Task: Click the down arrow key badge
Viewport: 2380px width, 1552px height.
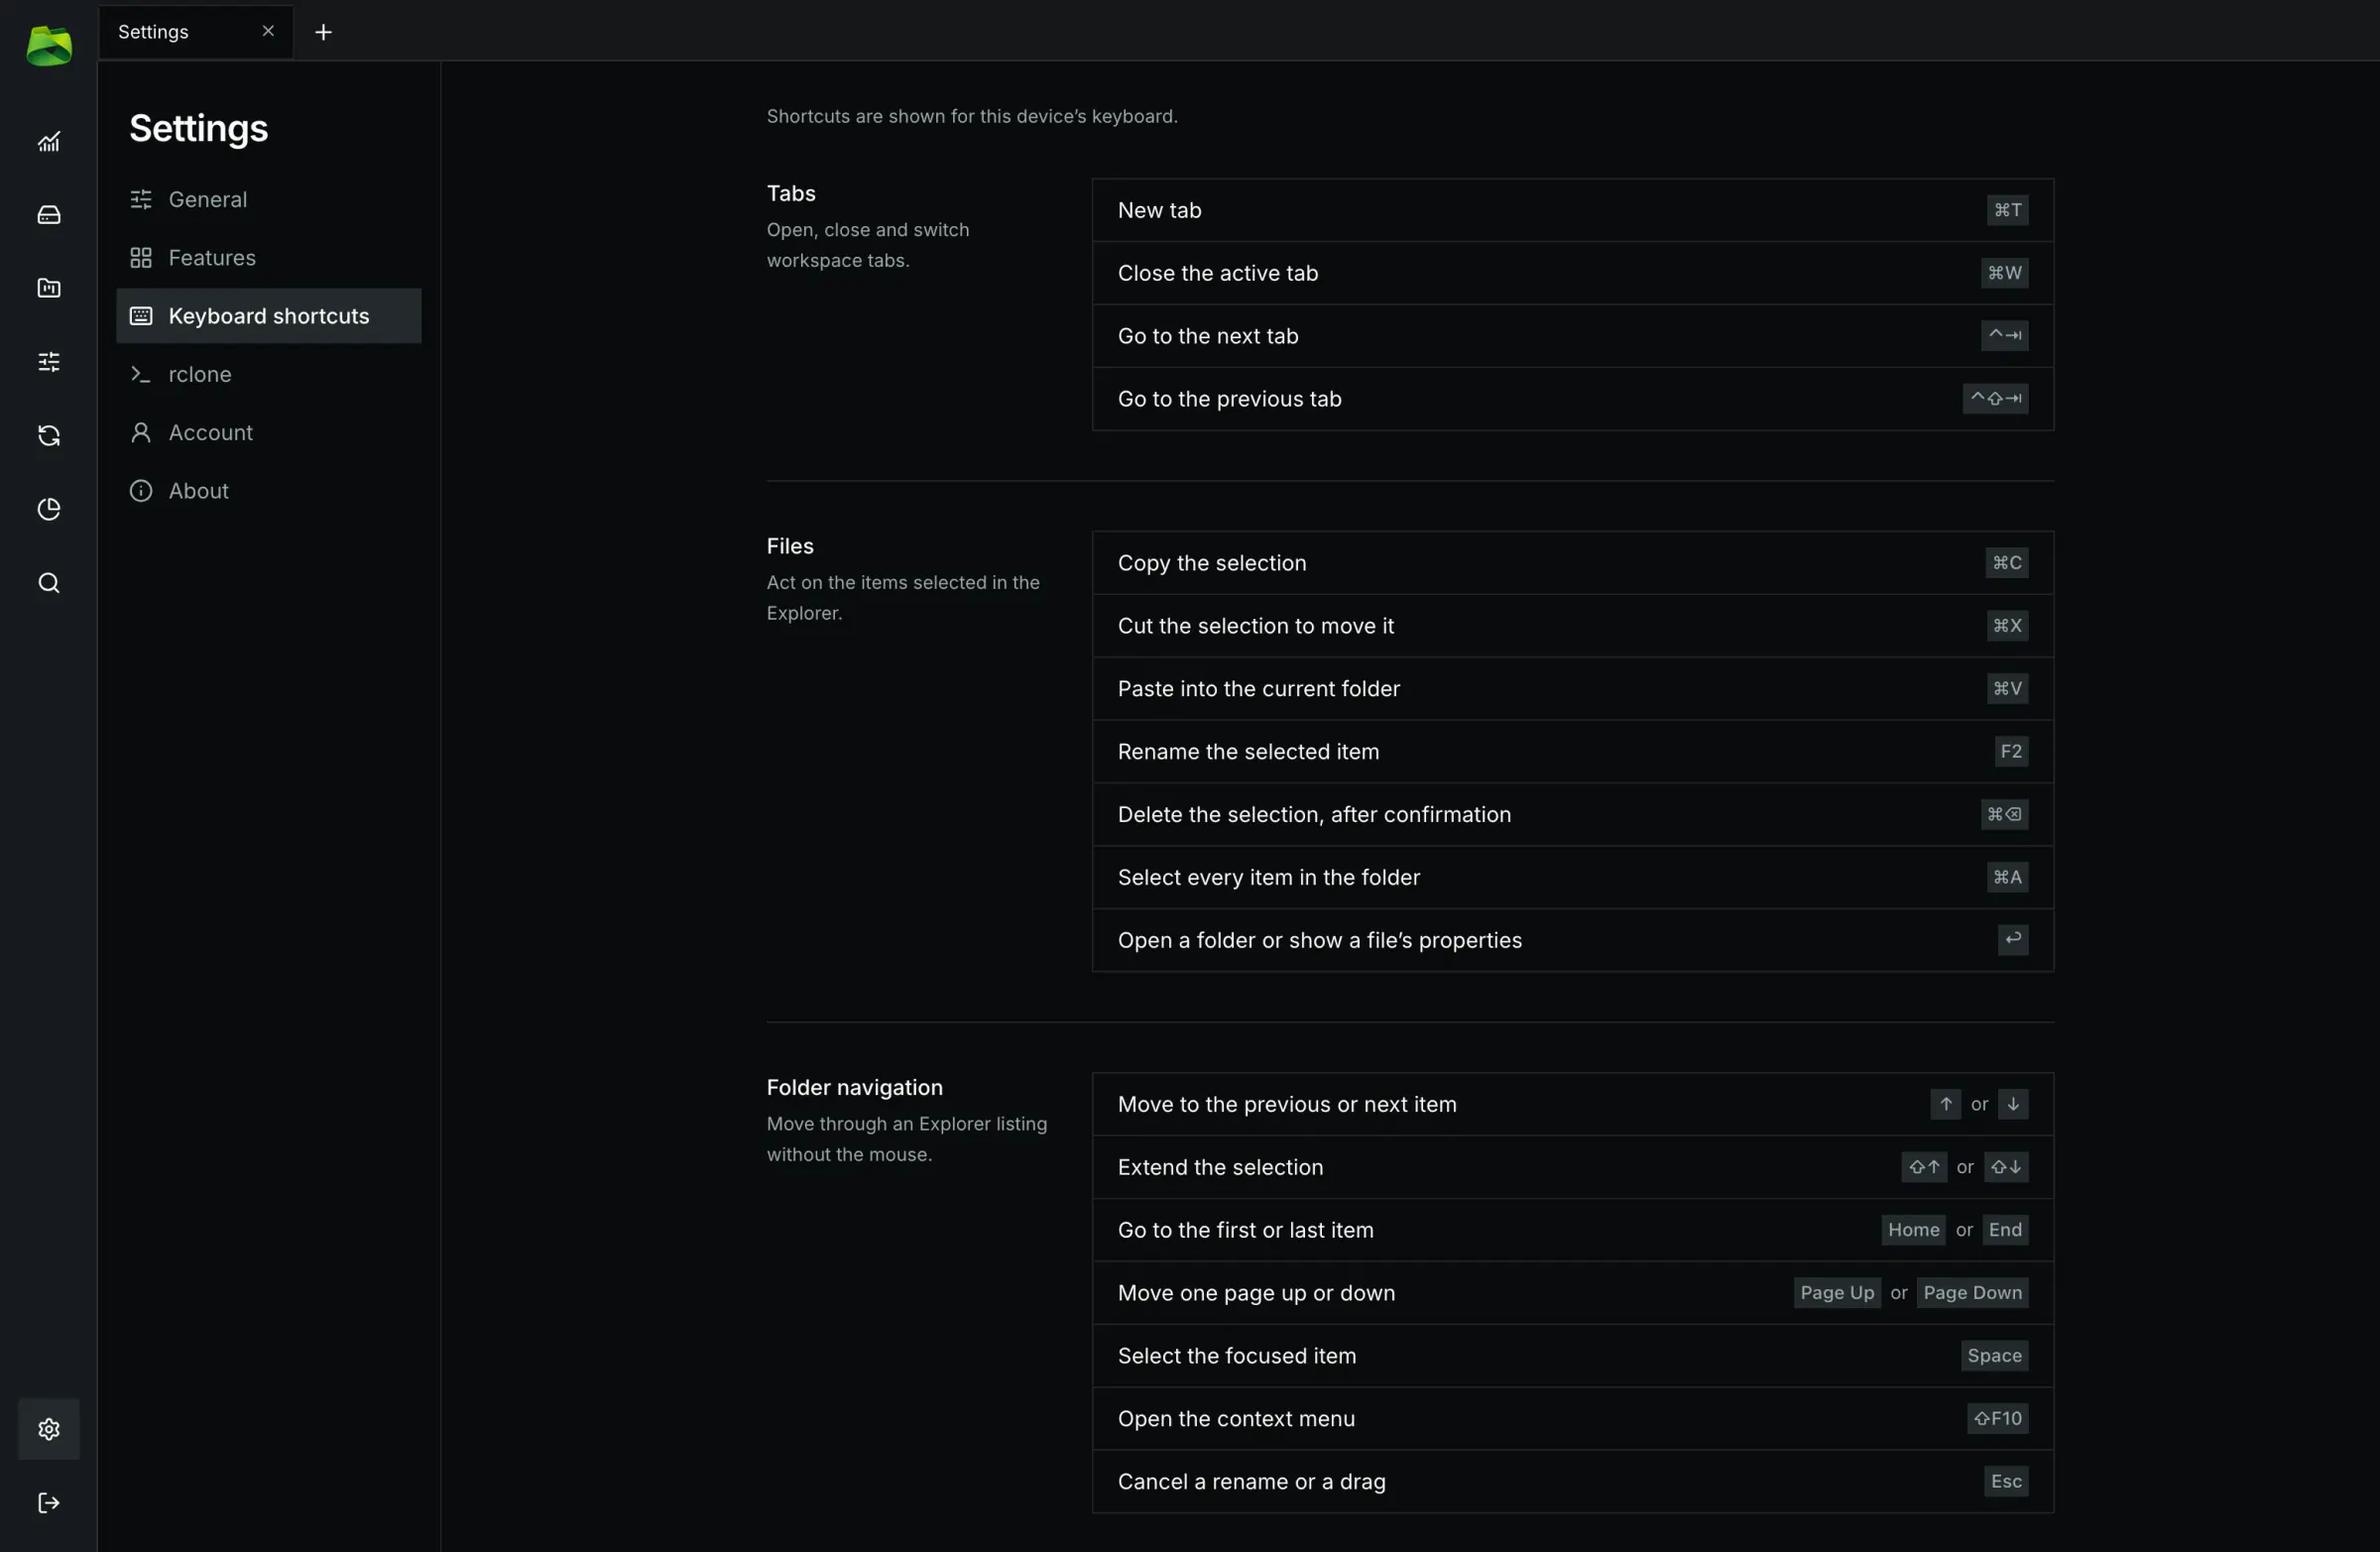Action: 2012,1105
